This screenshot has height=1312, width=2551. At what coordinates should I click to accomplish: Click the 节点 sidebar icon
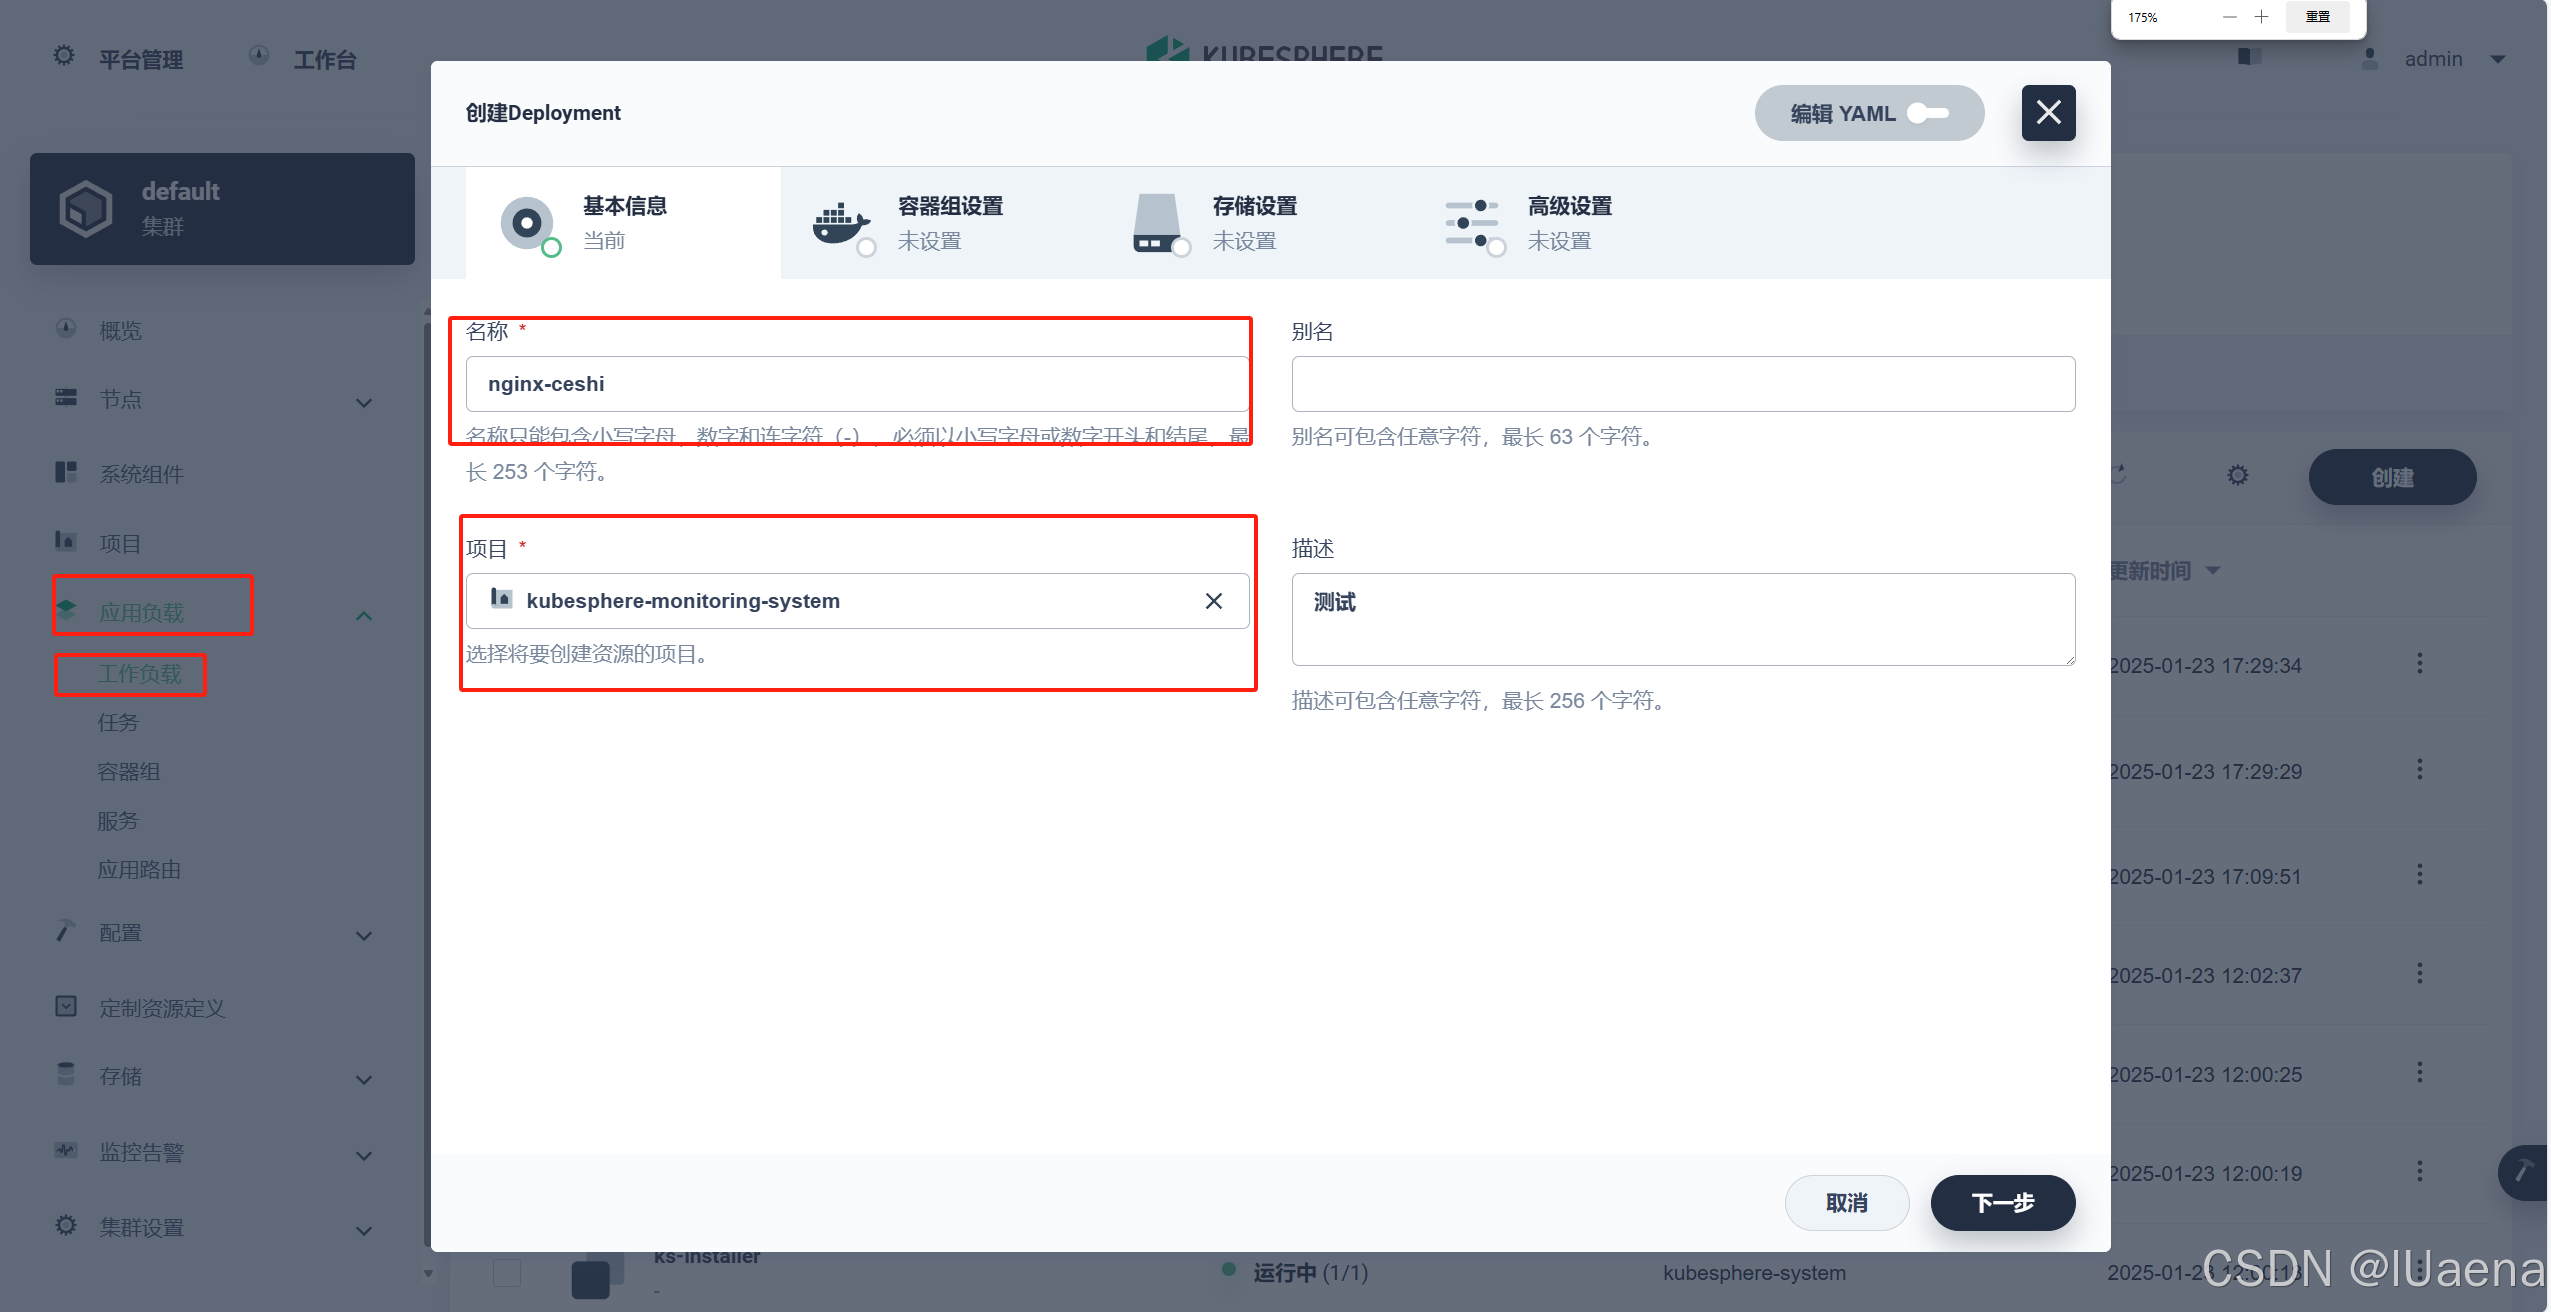pos(66,397)
